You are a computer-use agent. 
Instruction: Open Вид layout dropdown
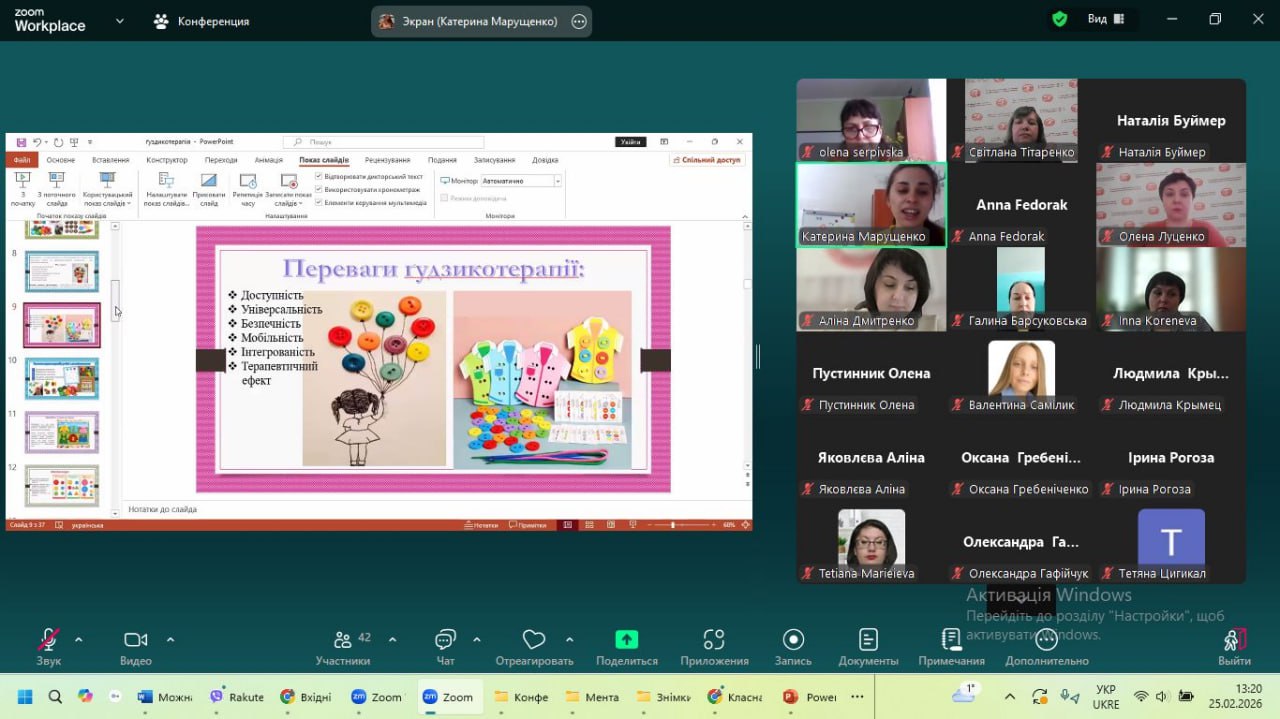(1107, 19)
